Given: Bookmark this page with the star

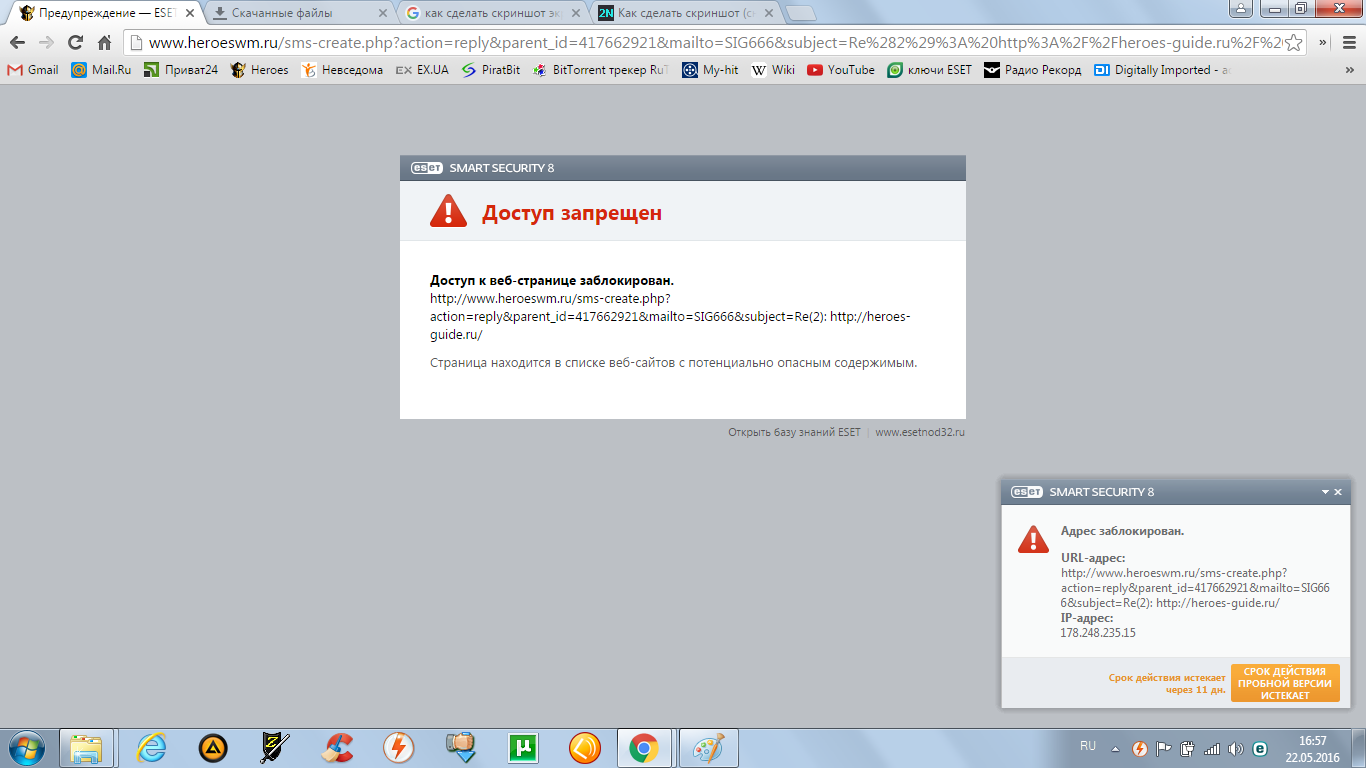Looking at the screenshot, I should (1293, 42).
